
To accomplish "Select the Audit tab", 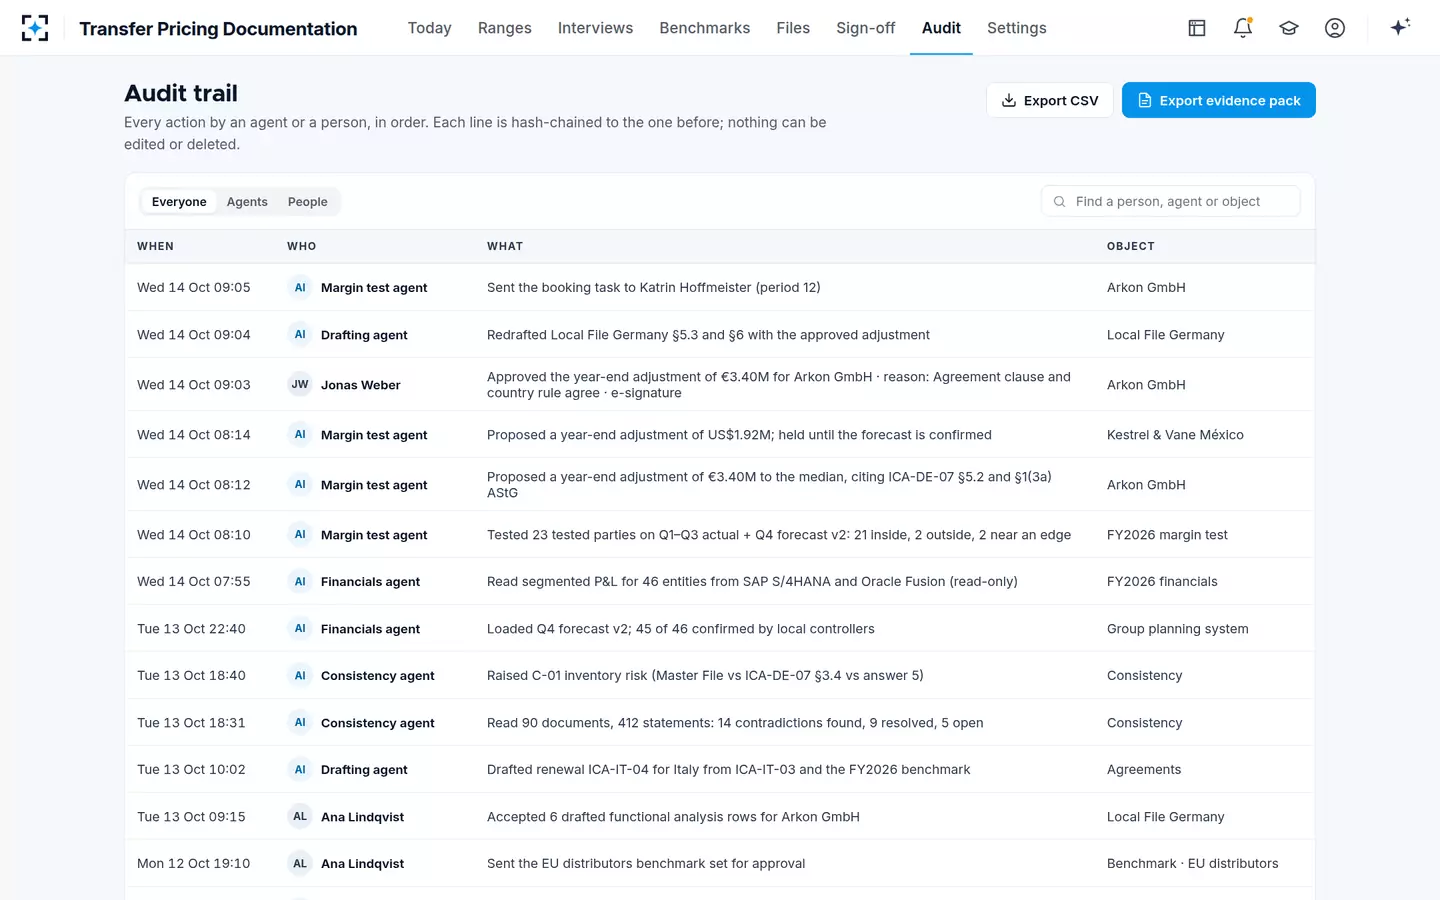I will coord(941,28).
